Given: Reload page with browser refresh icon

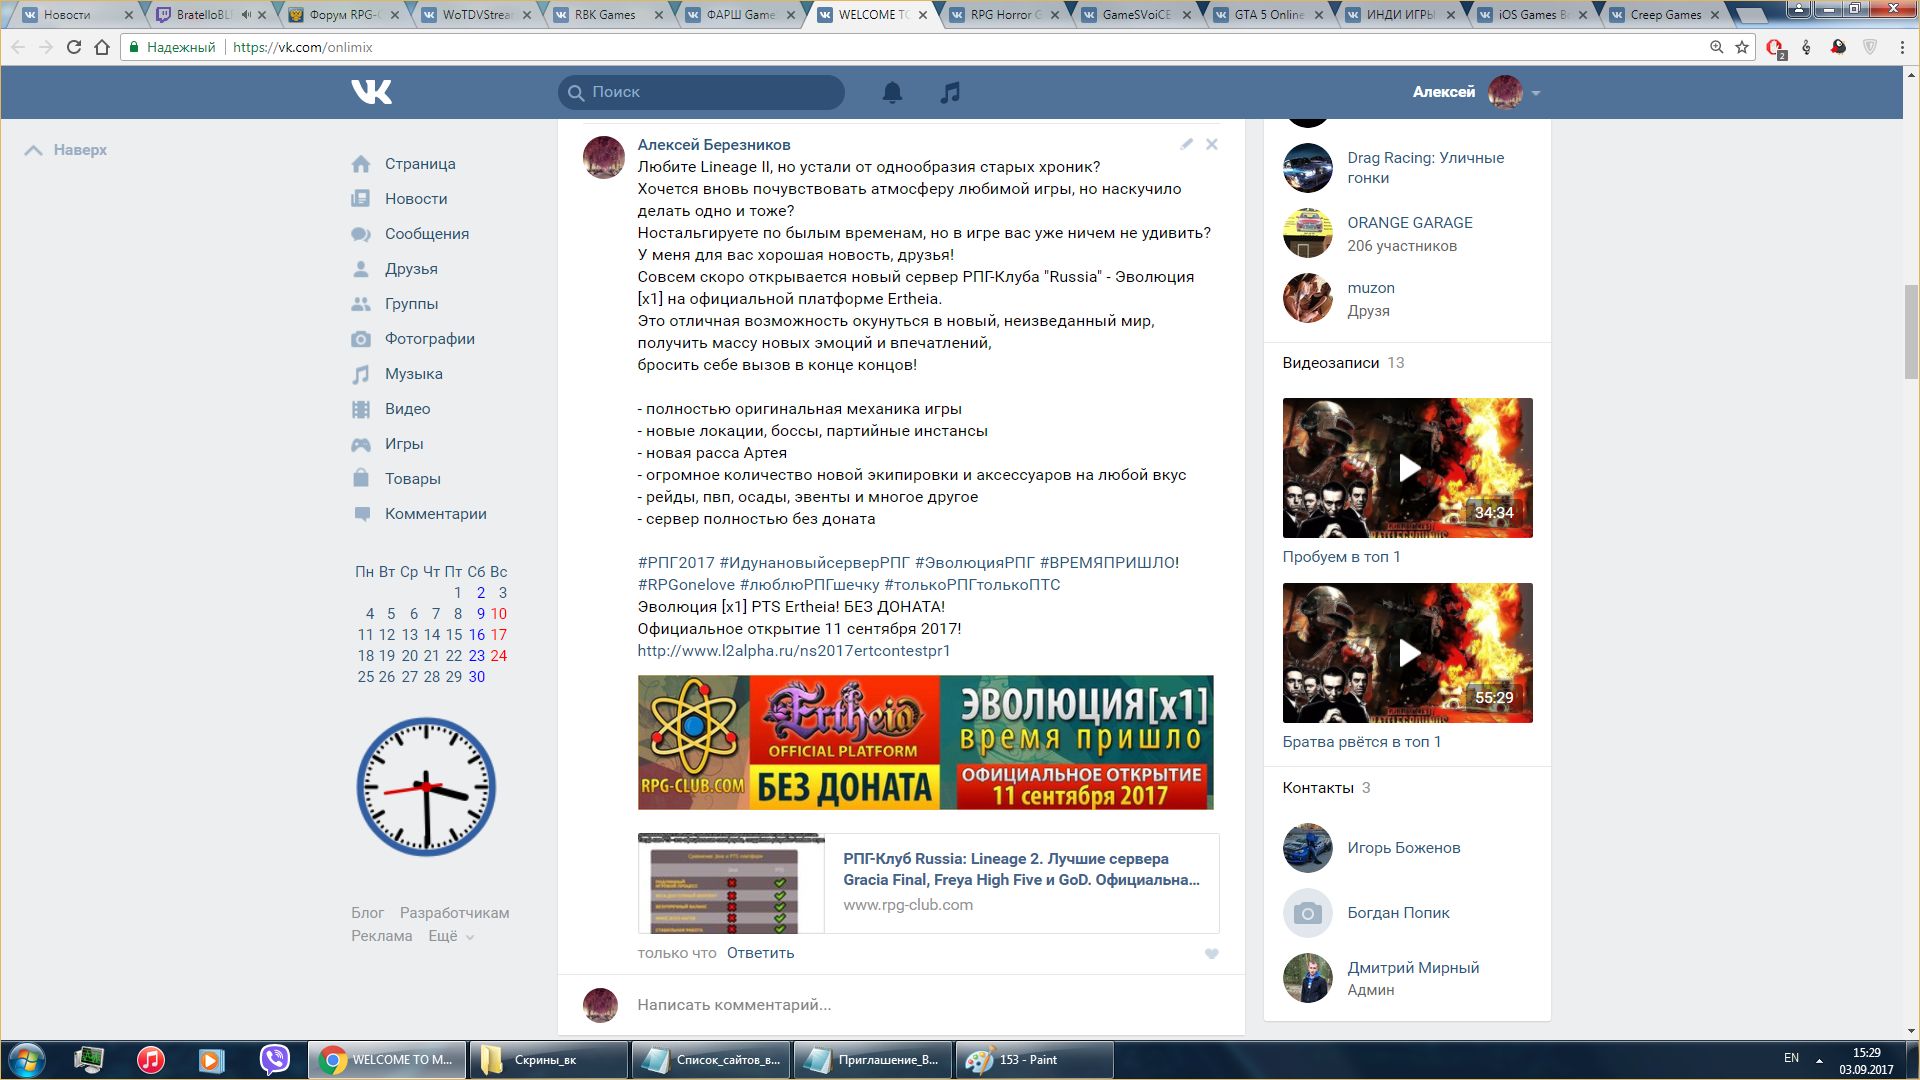Looking at the screenshot, I should (73, 47).
